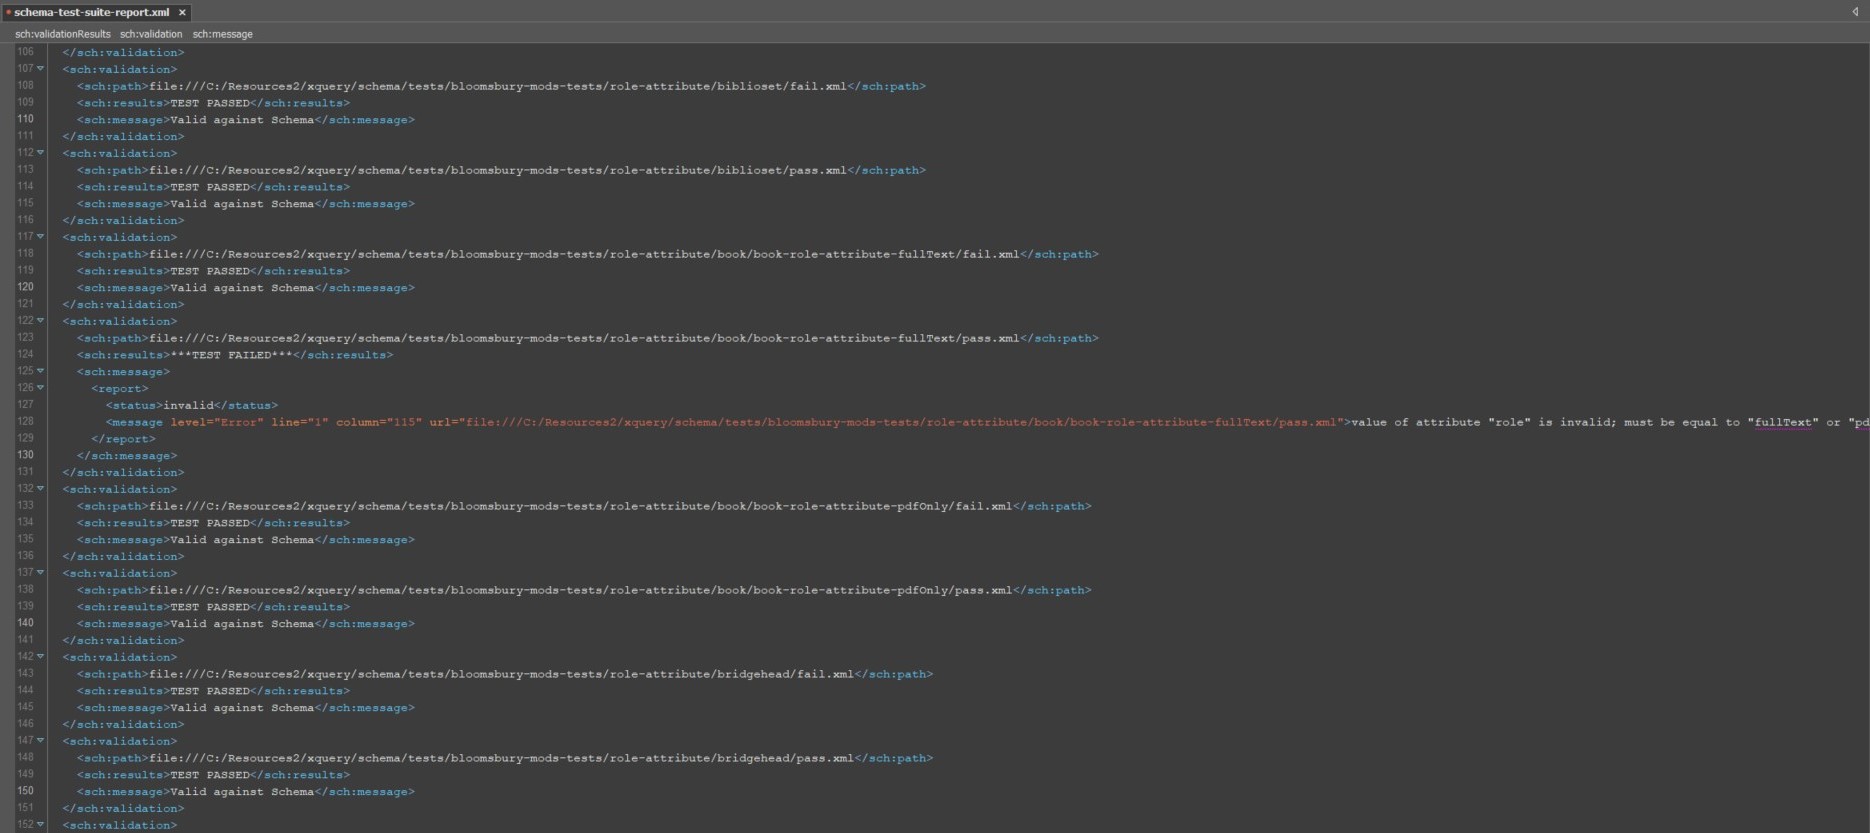This screenshot has width=1870, height=833.
Task: Collapse the sch:validation element at line 117
Action: 41,237
